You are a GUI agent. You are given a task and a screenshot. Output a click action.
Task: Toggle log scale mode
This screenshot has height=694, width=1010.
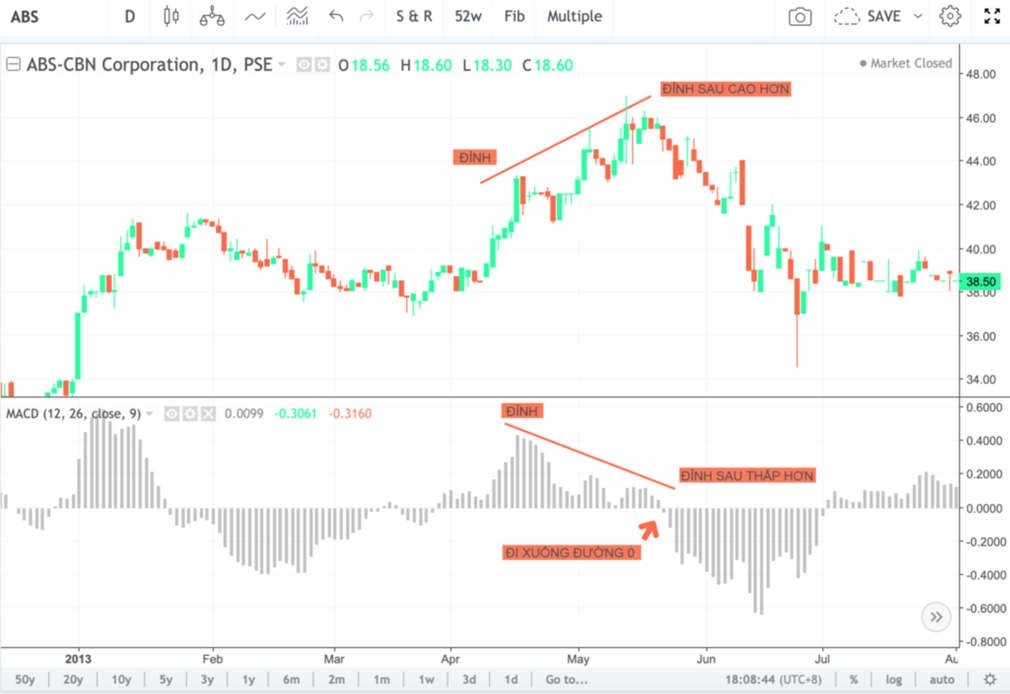pyautogui.click(x=892, y=680)
